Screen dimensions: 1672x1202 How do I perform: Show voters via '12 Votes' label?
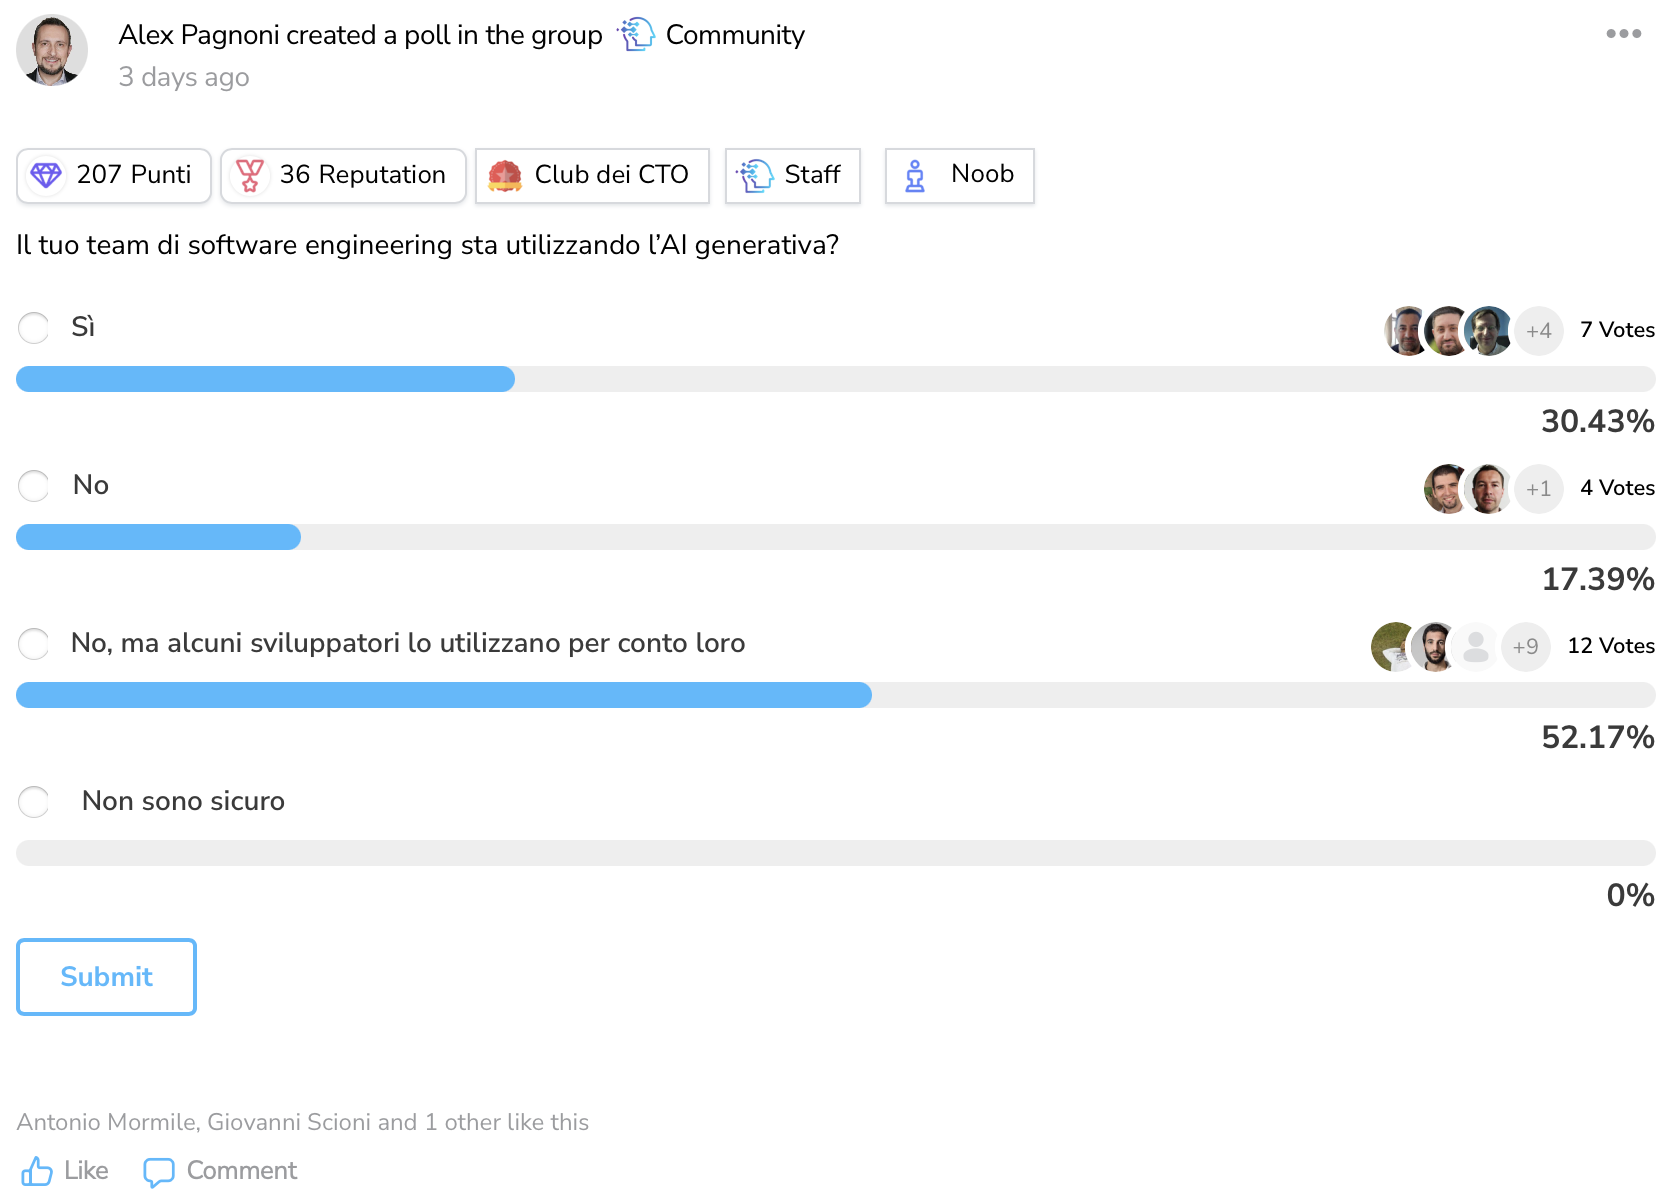[1610, 646]
